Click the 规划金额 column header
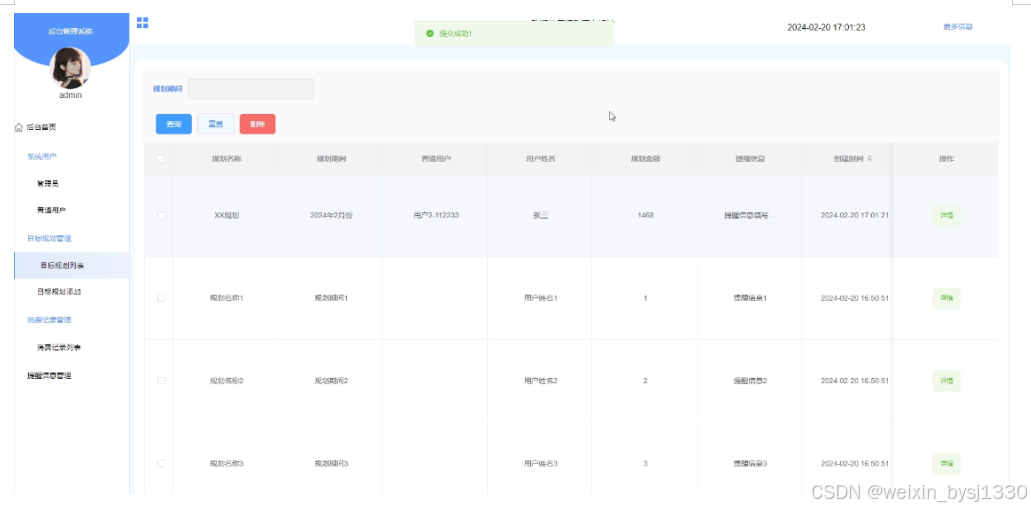The image size is (1031, 510). click(x=645, y=159)
